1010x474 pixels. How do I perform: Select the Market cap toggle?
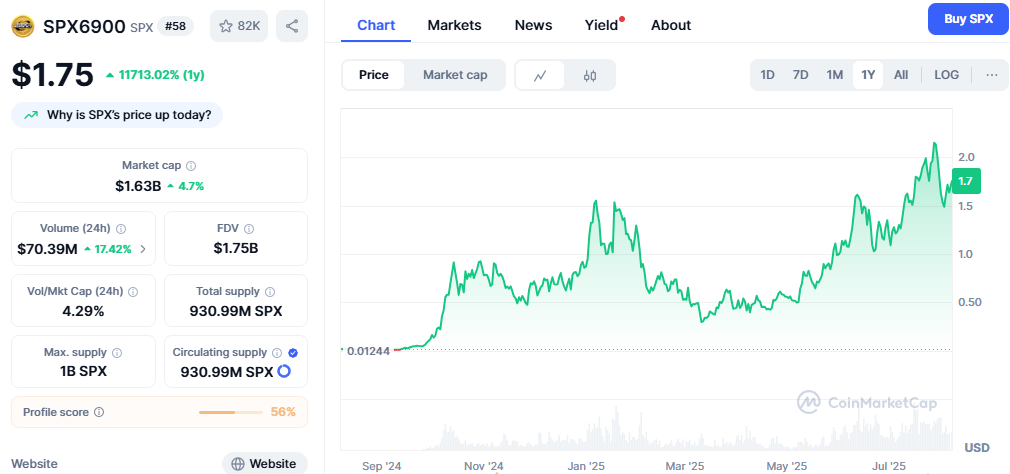(455, 75)
